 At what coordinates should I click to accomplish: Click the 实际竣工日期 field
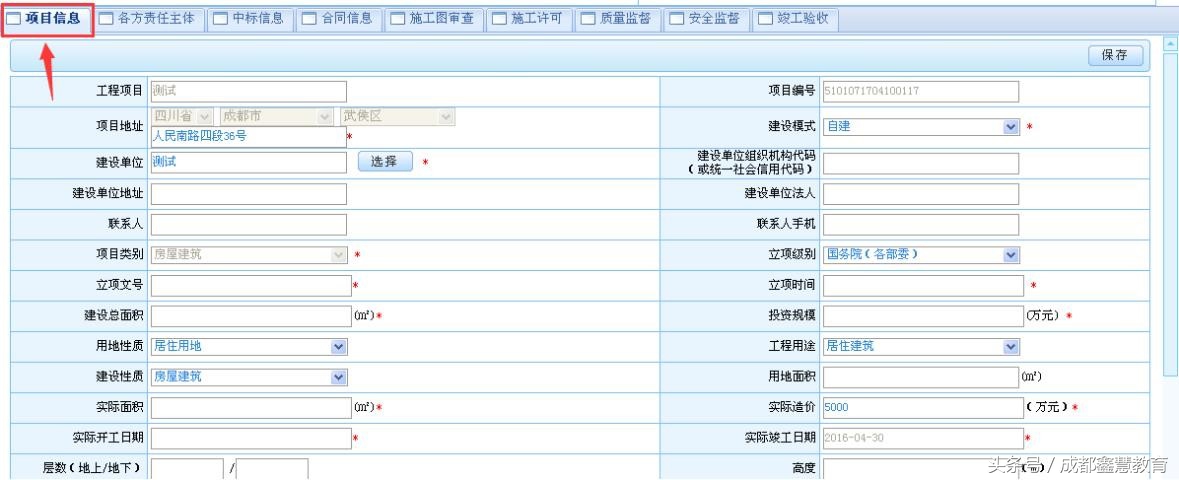923,439
